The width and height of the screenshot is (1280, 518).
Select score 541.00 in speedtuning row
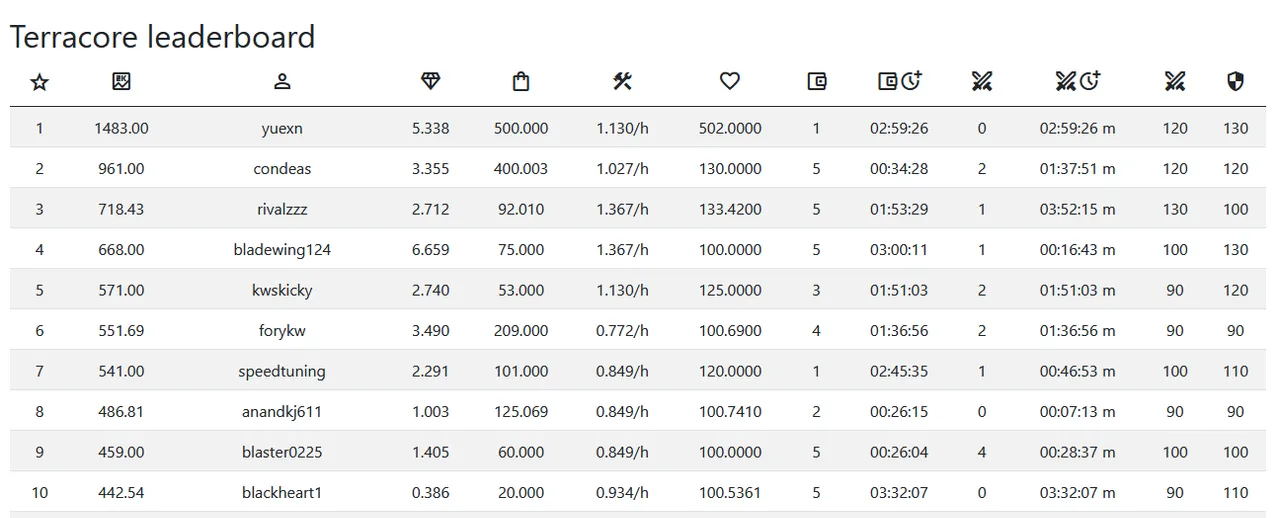[x=121, y=371]
